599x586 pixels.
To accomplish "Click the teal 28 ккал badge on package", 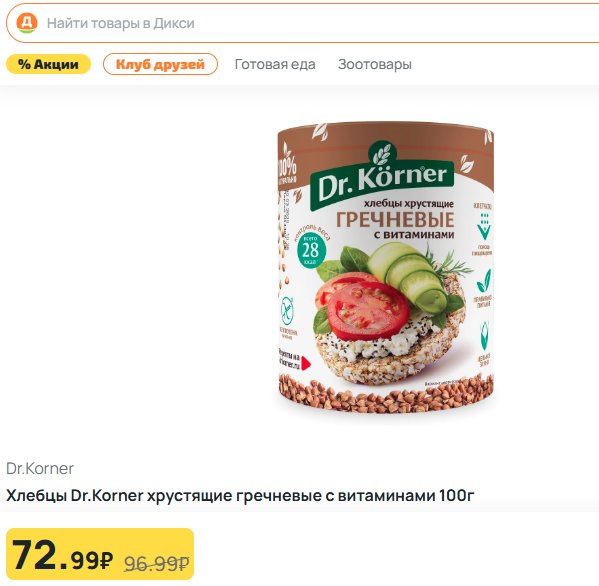I will tap(311, 250).
